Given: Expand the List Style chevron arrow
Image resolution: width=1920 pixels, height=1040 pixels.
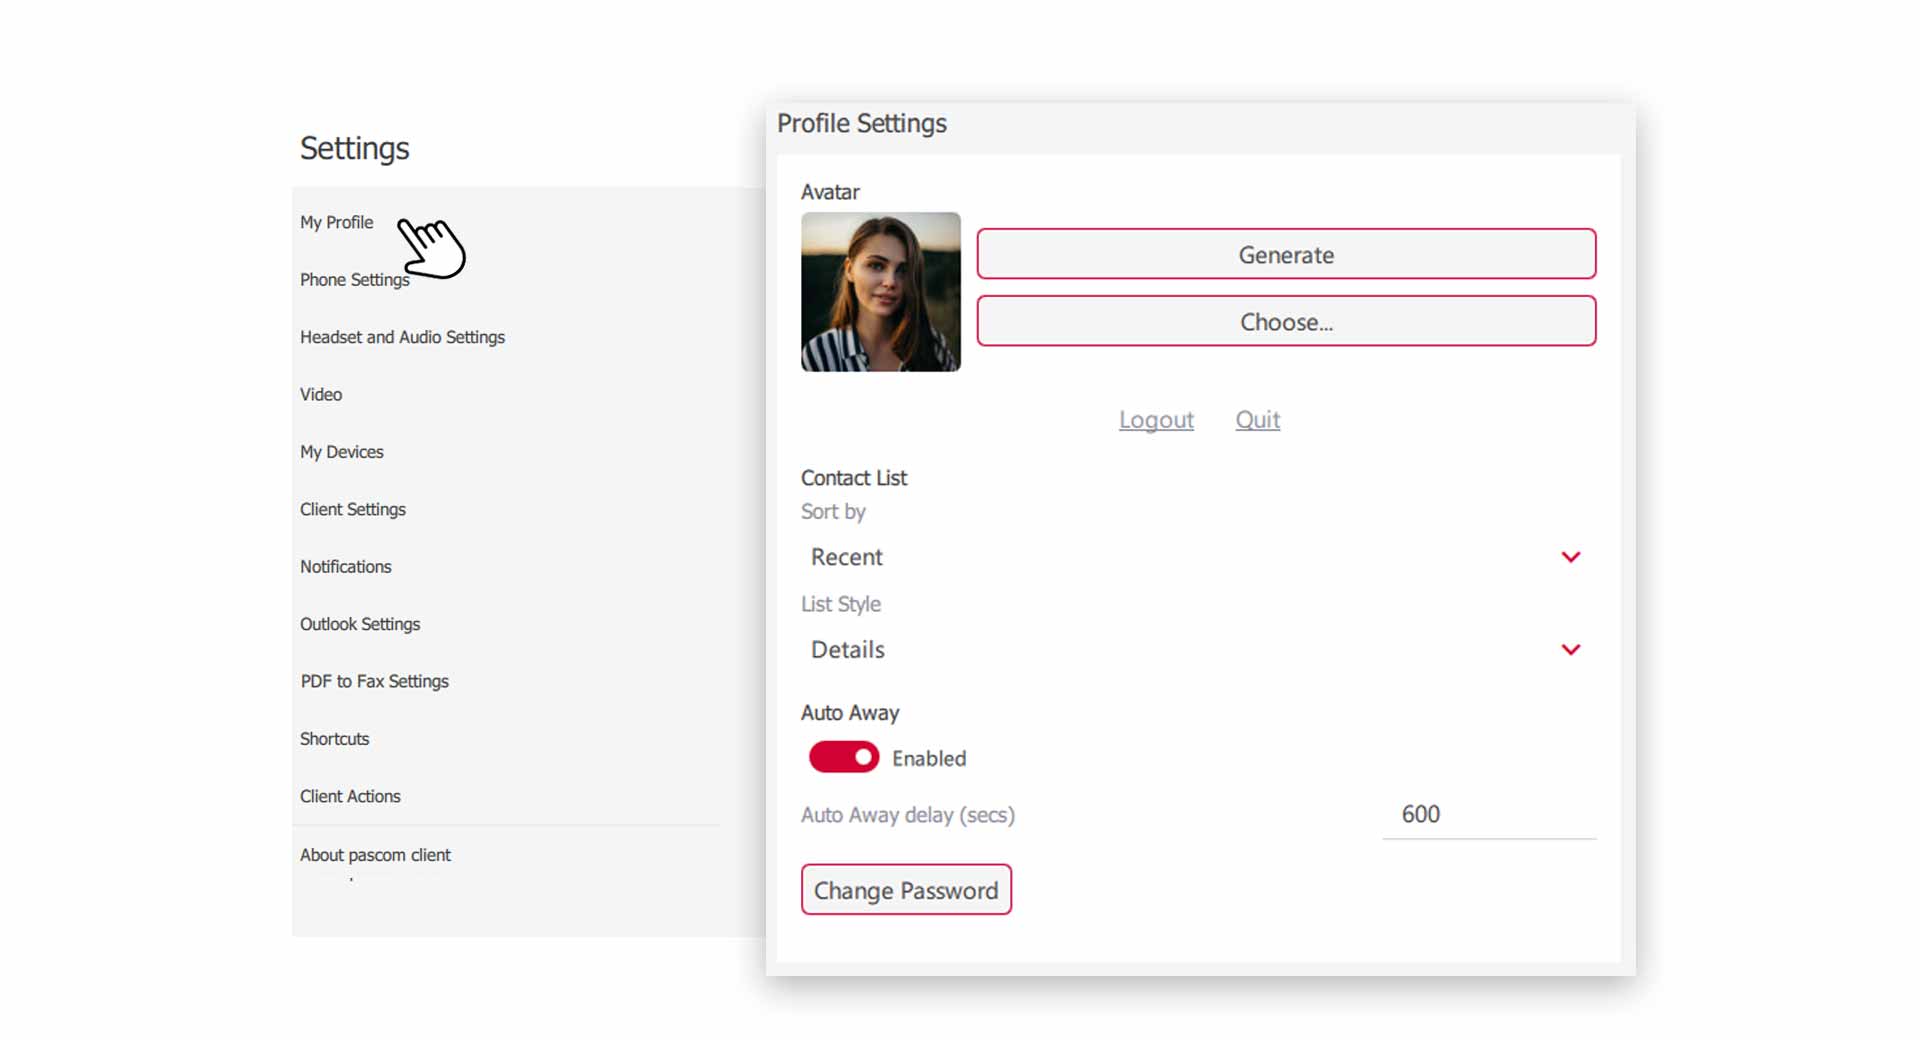Looking at the screenshot, I should point(1571,650).
